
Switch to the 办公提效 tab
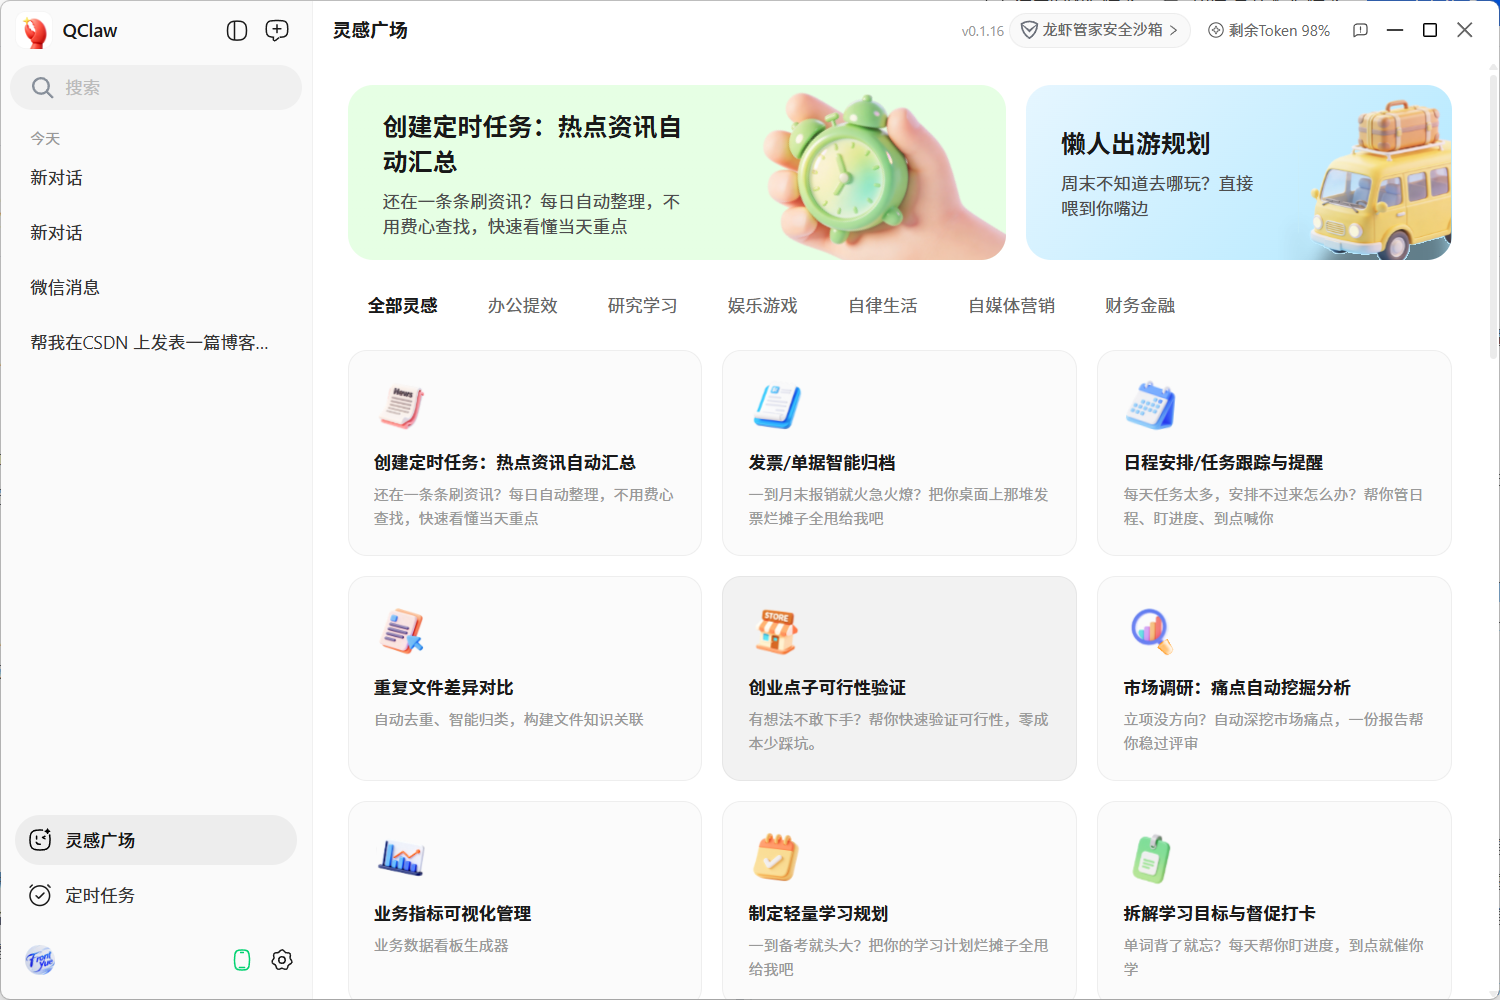coord(523,306)
